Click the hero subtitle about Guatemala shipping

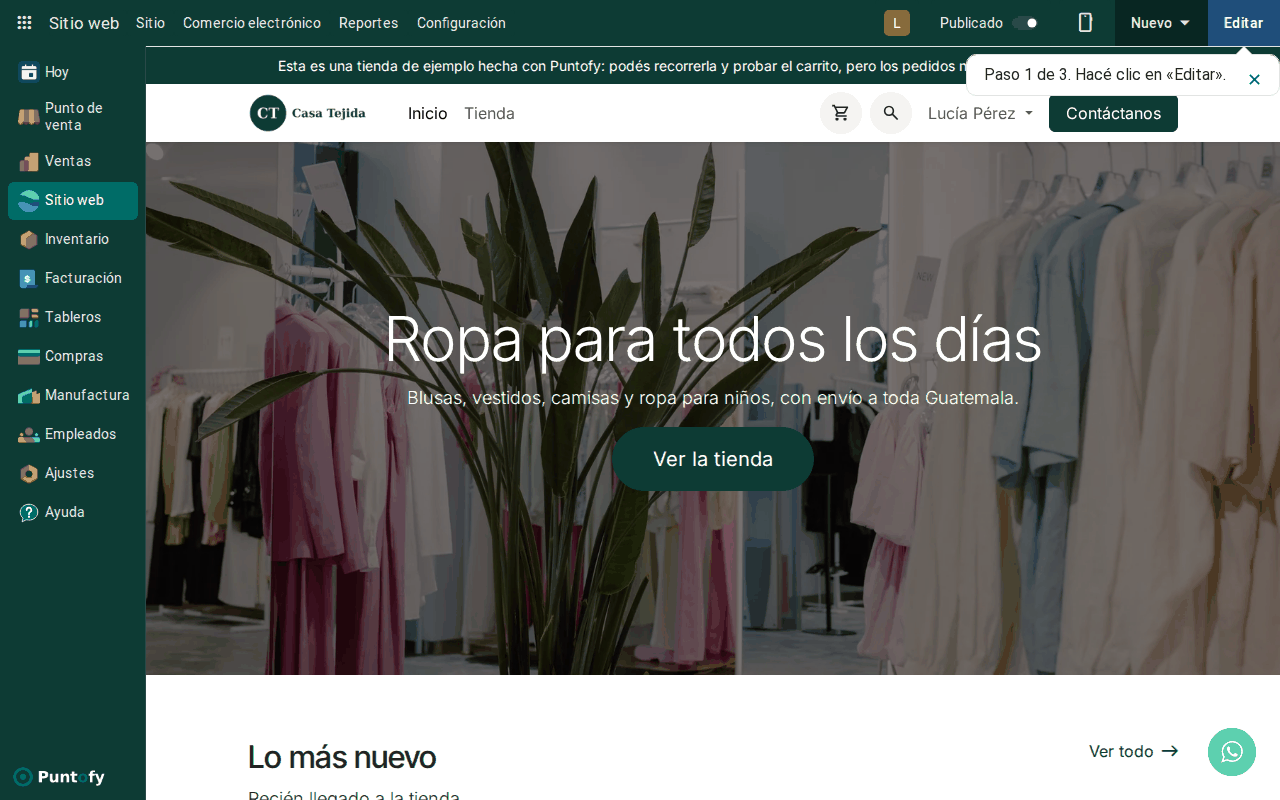713,397
